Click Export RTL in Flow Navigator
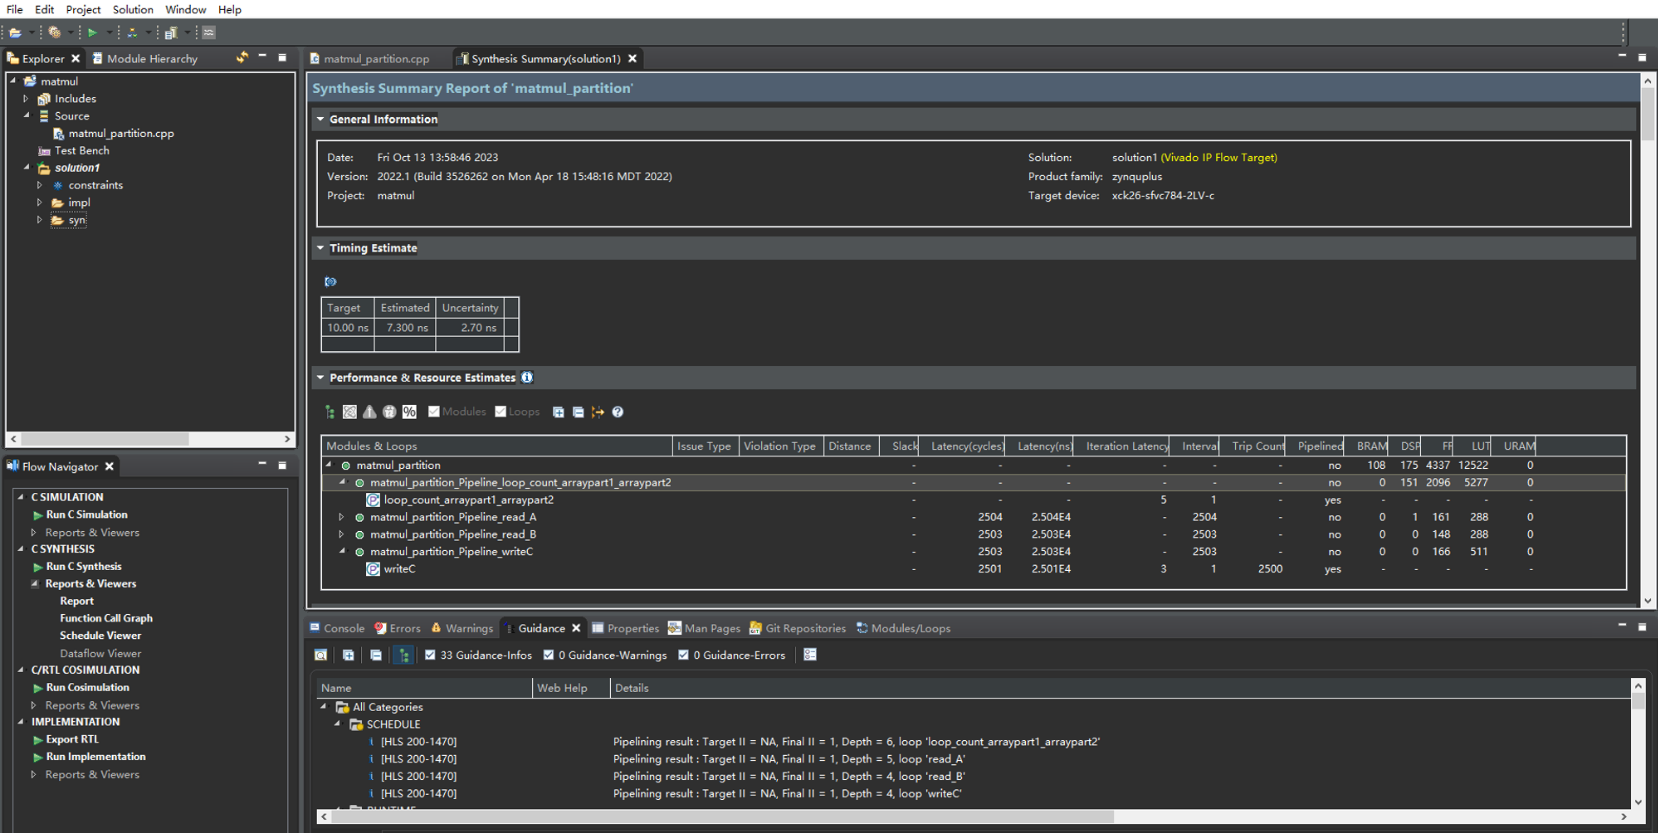The height and width of the screenshot is (833, 1658). click(x=72, y=739)
